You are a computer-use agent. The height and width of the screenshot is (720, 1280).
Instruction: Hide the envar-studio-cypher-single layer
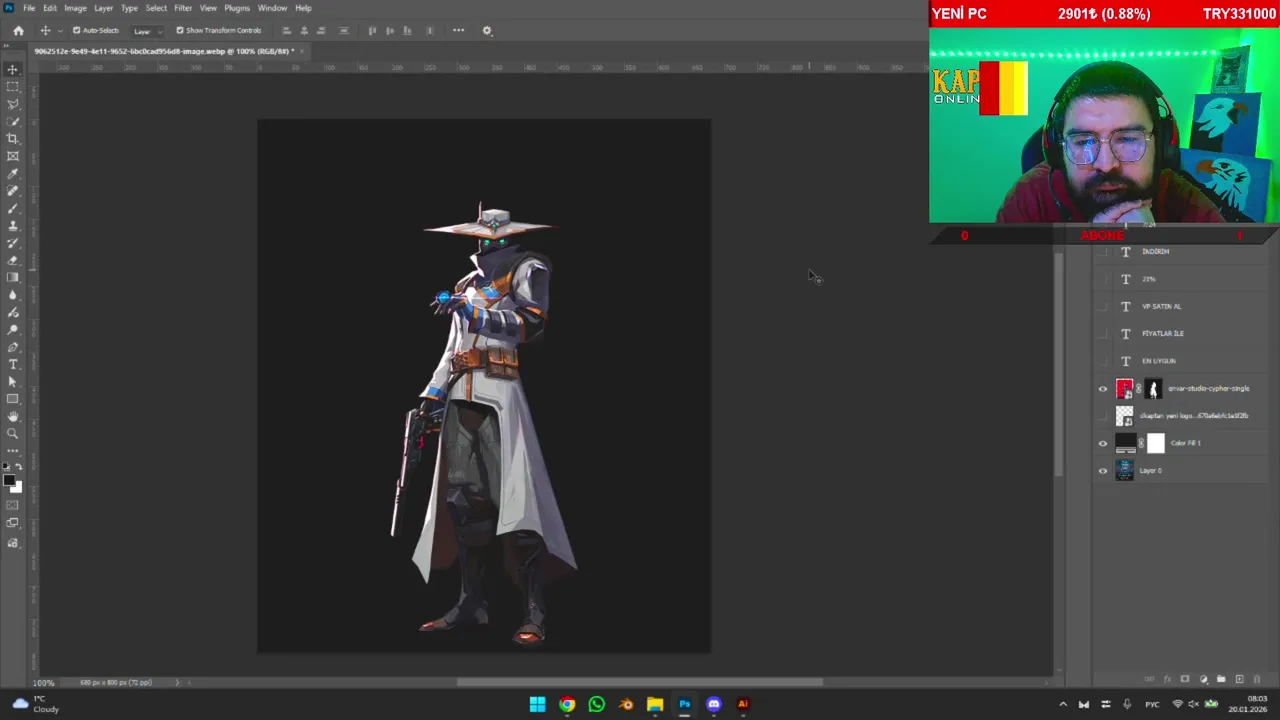click(x=1103, y=389)
